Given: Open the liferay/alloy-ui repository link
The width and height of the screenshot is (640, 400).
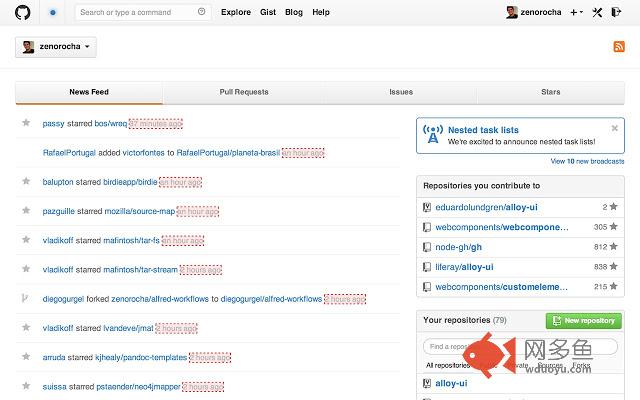Looking at the screenshot, I should (464, 267).
